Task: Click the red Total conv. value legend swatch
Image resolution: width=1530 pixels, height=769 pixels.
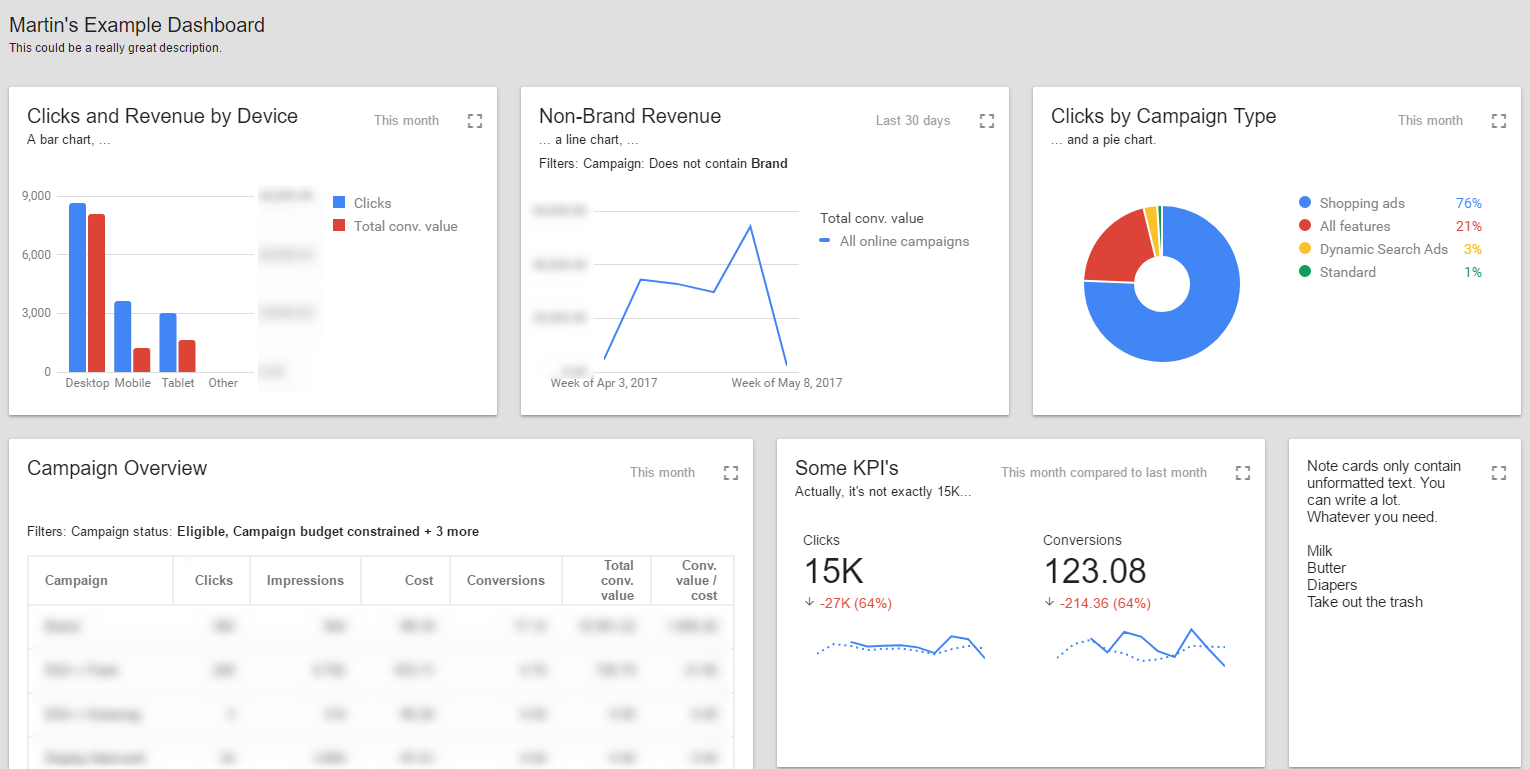Action: (339, 226)
